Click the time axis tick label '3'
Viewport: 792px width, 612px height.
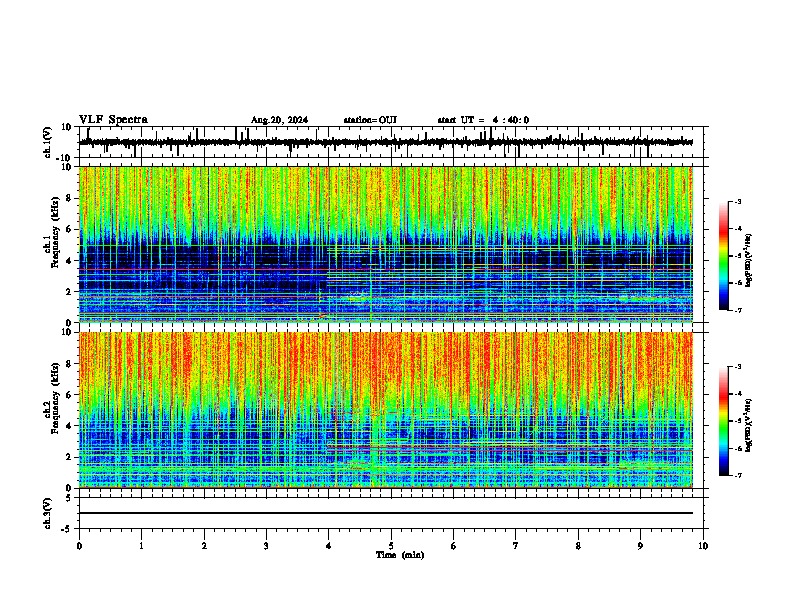click(266, 546)
